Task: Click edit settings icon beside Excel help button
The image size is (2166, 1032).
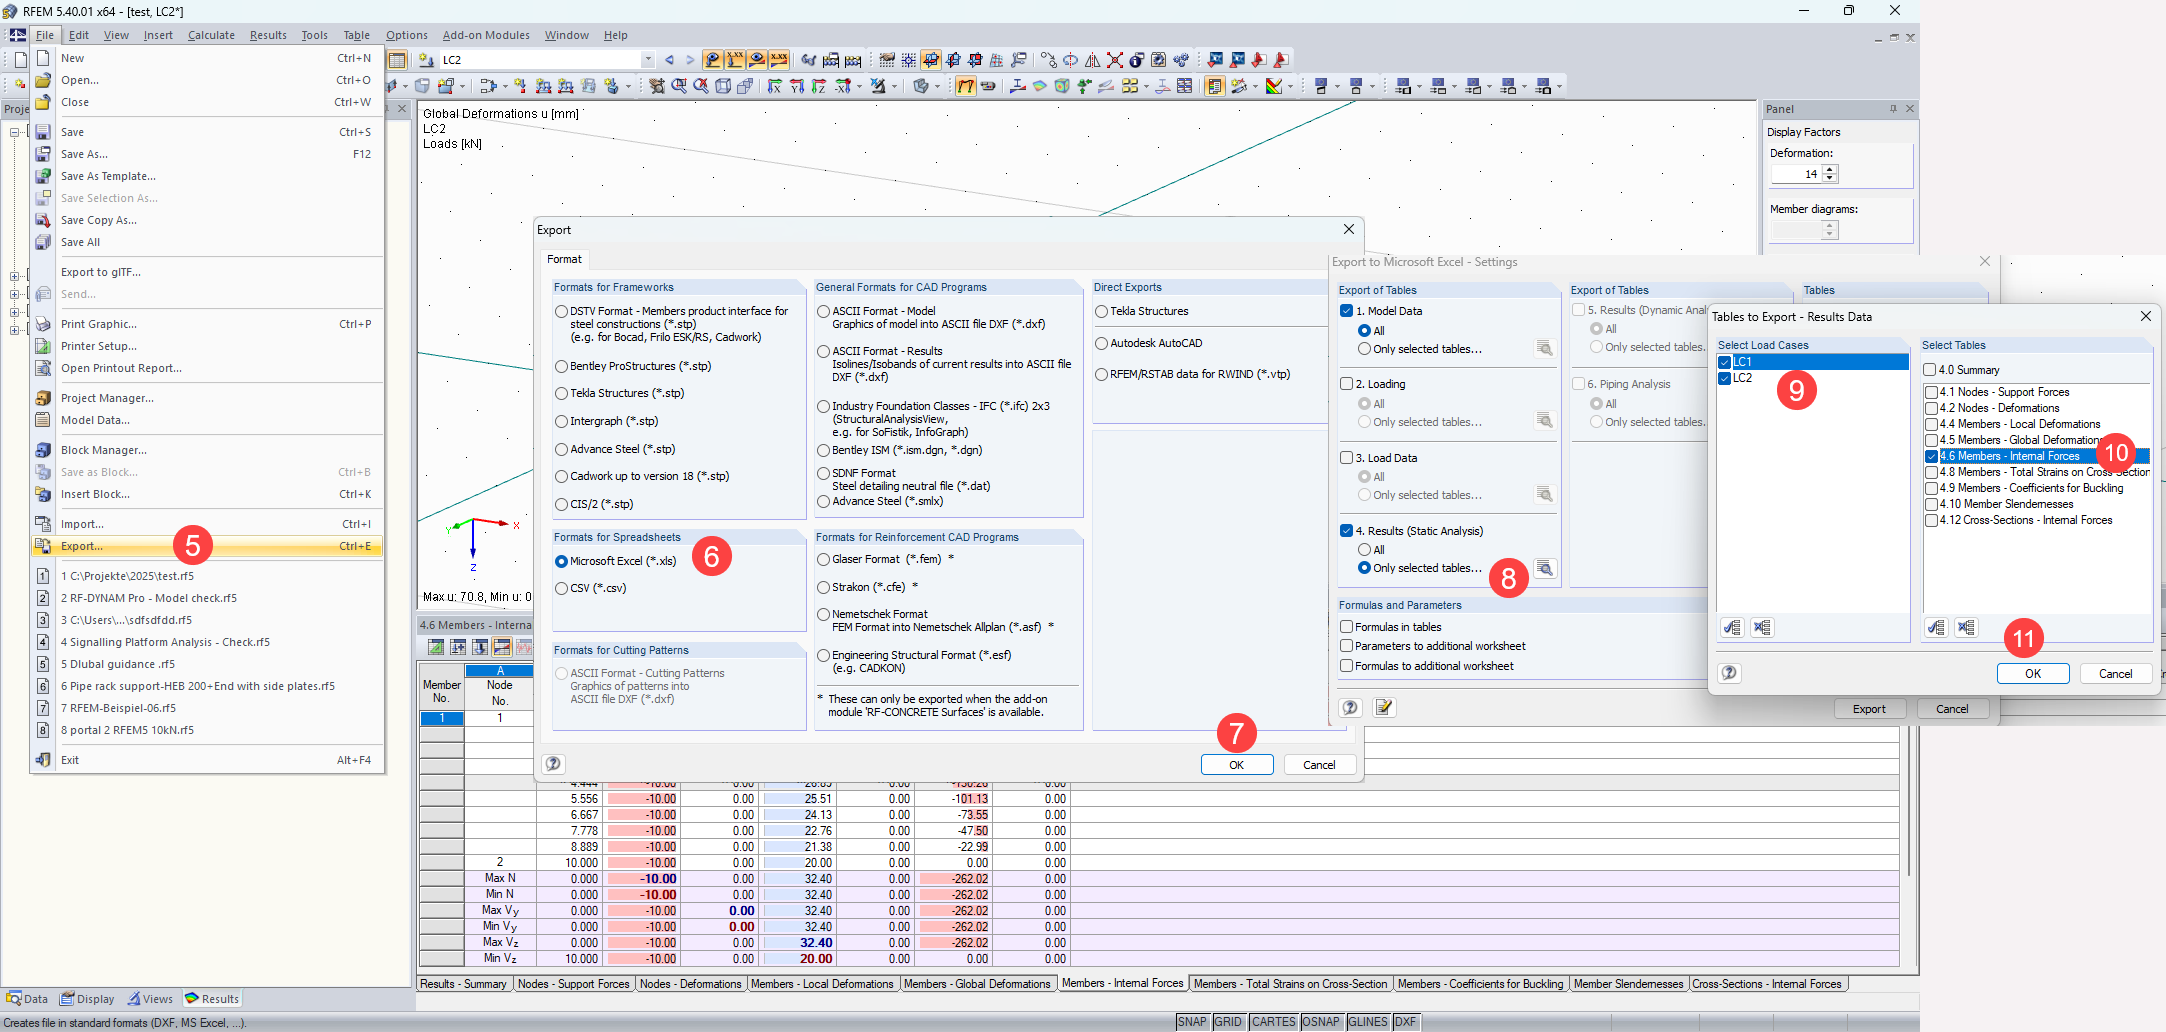Action: click(1384, 708)
